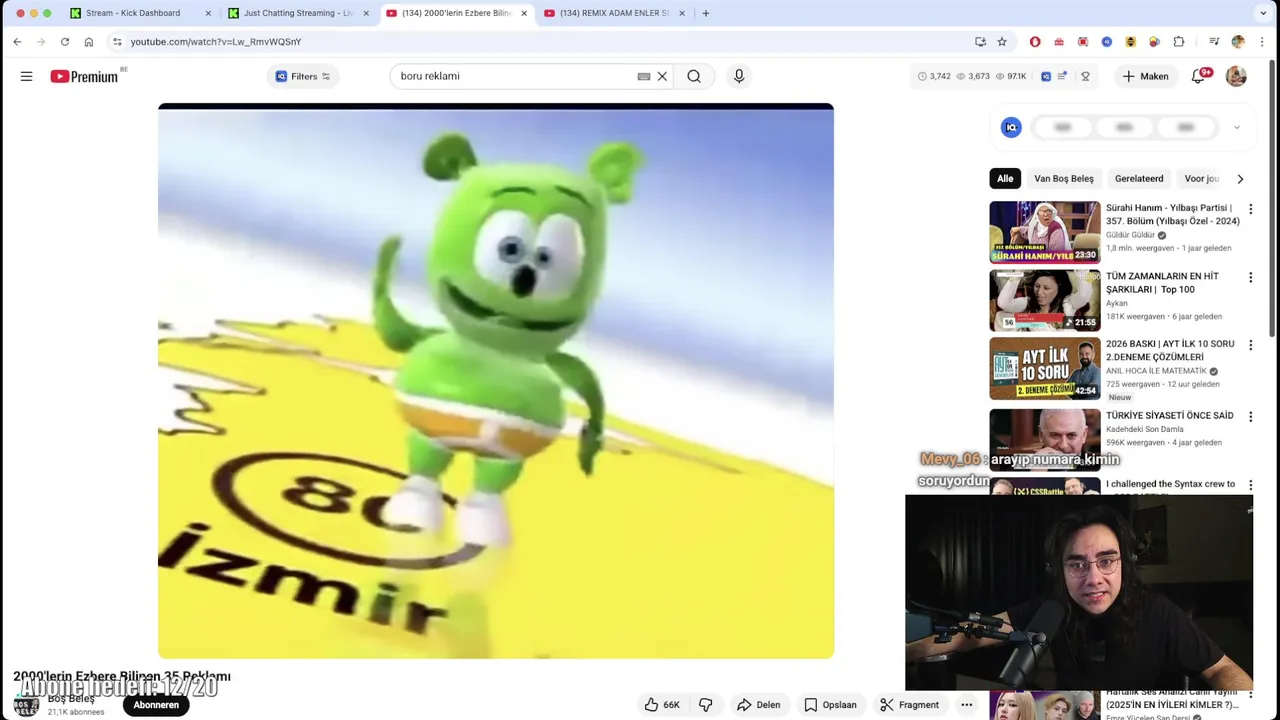Open the Extensions puzzle icon
1280x720 pixels.
point(1179,42)
